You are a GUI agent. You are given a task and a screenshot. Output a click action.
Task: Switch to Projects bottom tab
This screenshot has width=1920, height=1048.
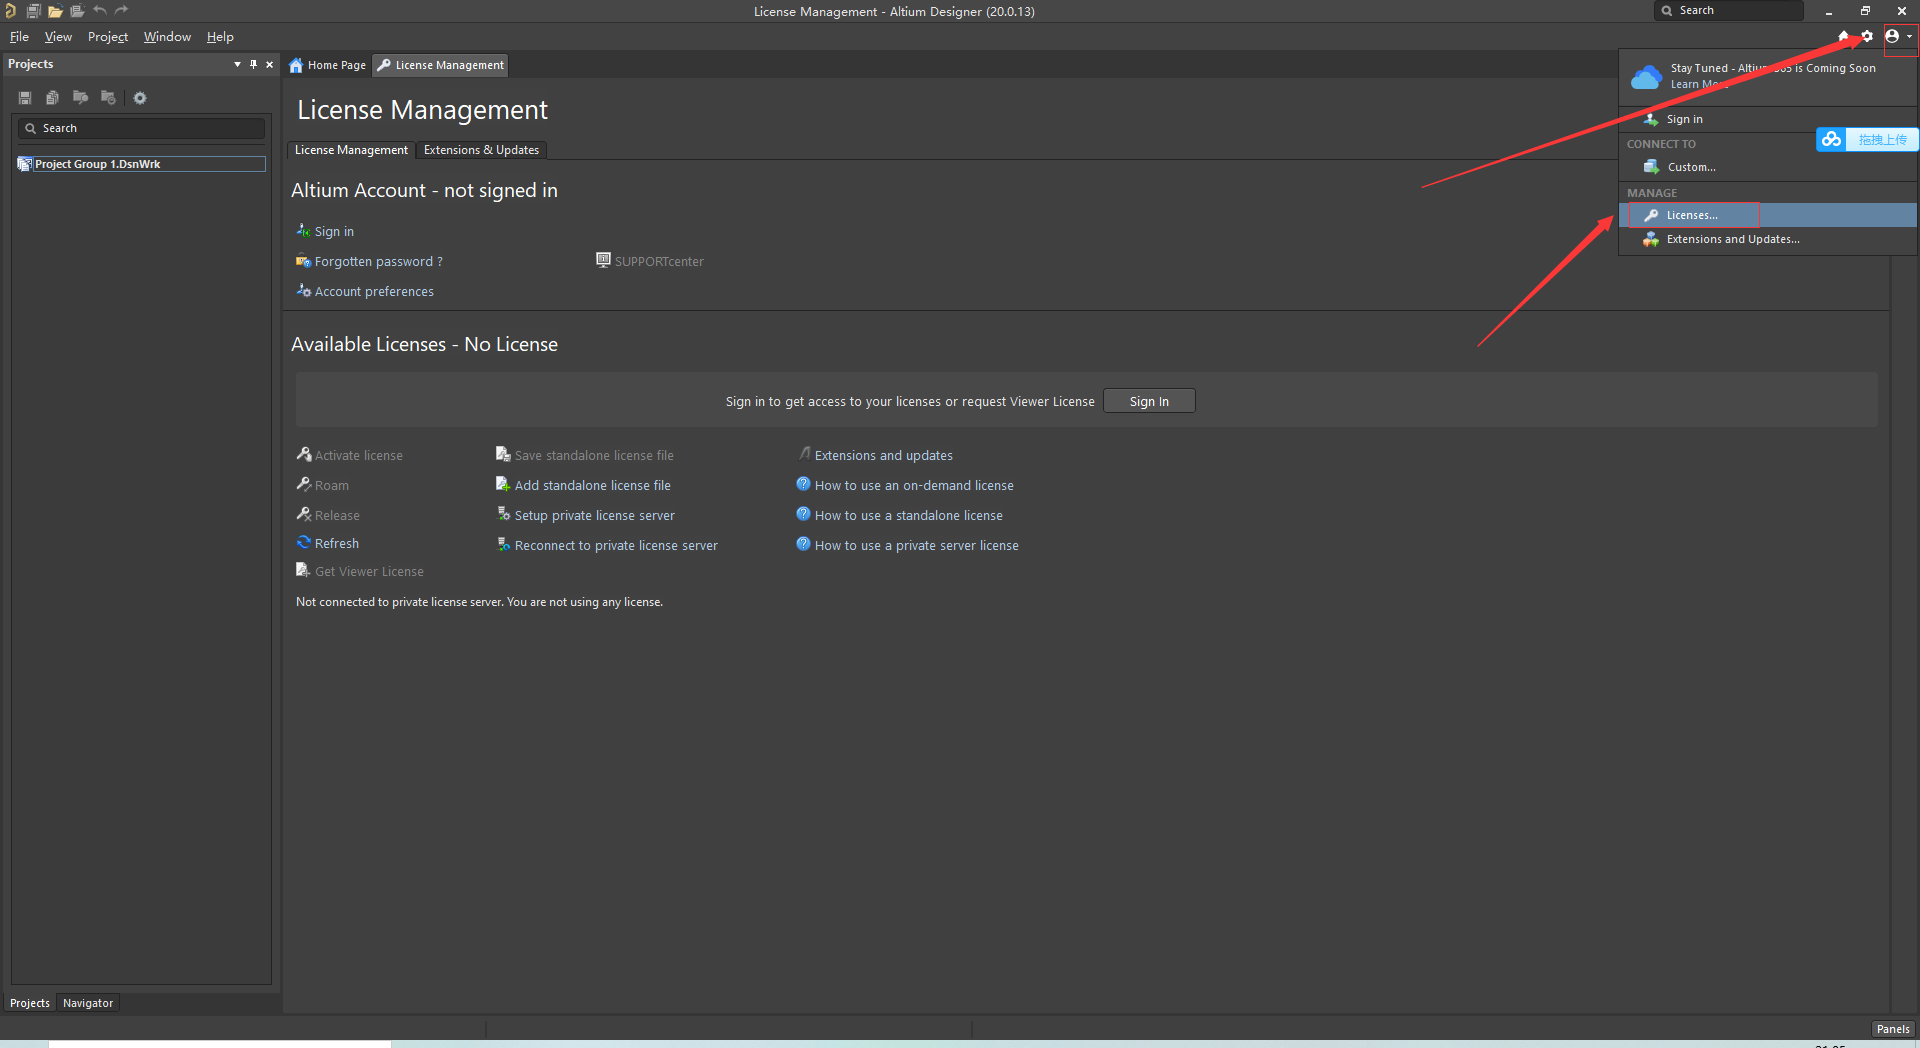pyautogui.click(x=30, y=1003)
